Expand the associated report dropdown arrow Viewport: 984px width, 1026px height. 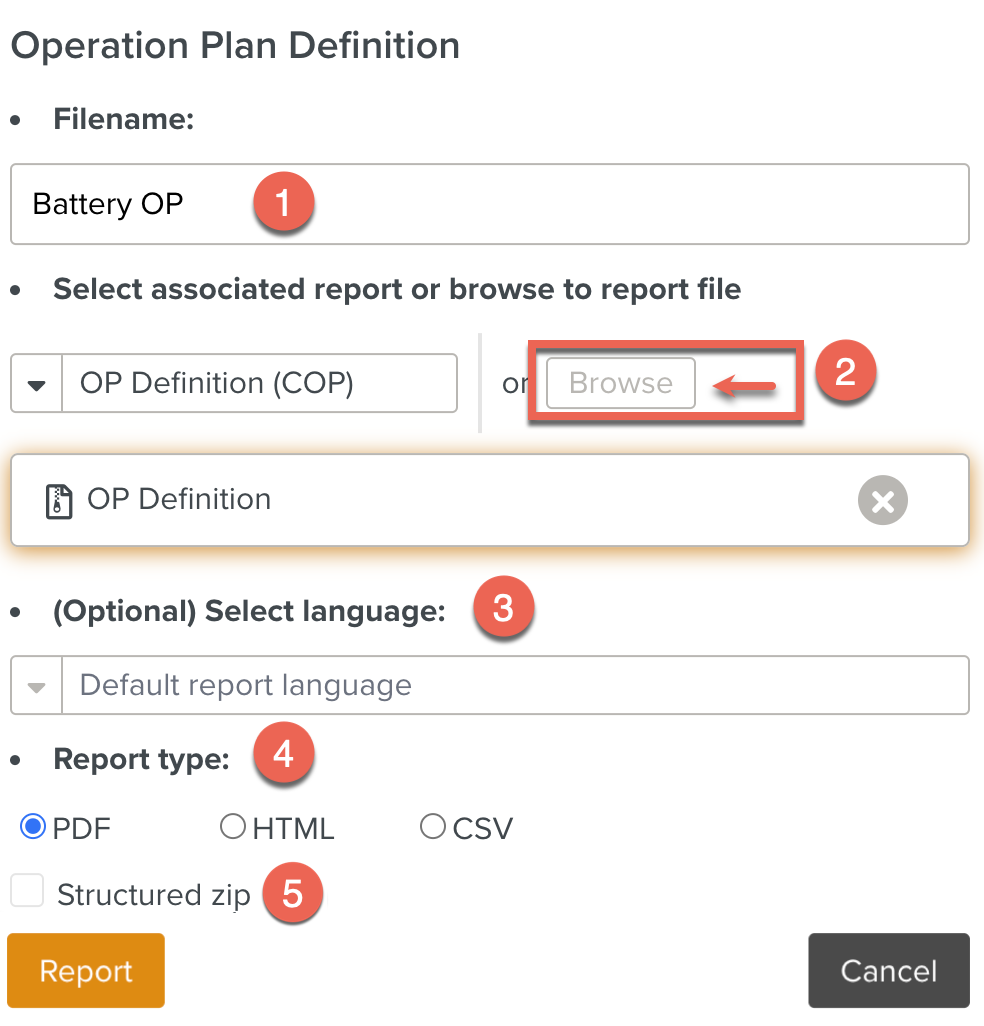pyautogui.click(x=37, y=384)
